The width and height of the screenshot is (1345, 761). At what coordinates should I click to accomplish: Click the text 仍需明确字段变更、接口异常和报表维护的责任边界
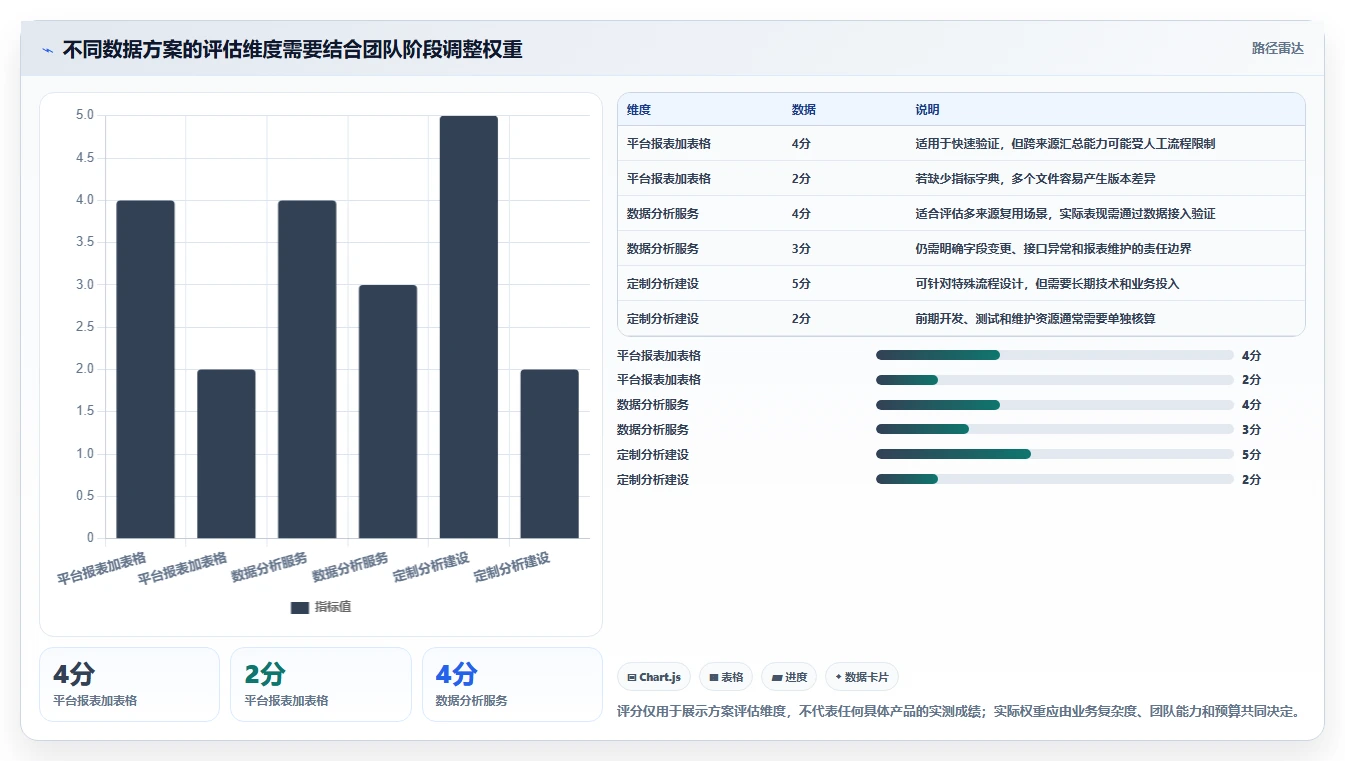tap(1053, 249)
